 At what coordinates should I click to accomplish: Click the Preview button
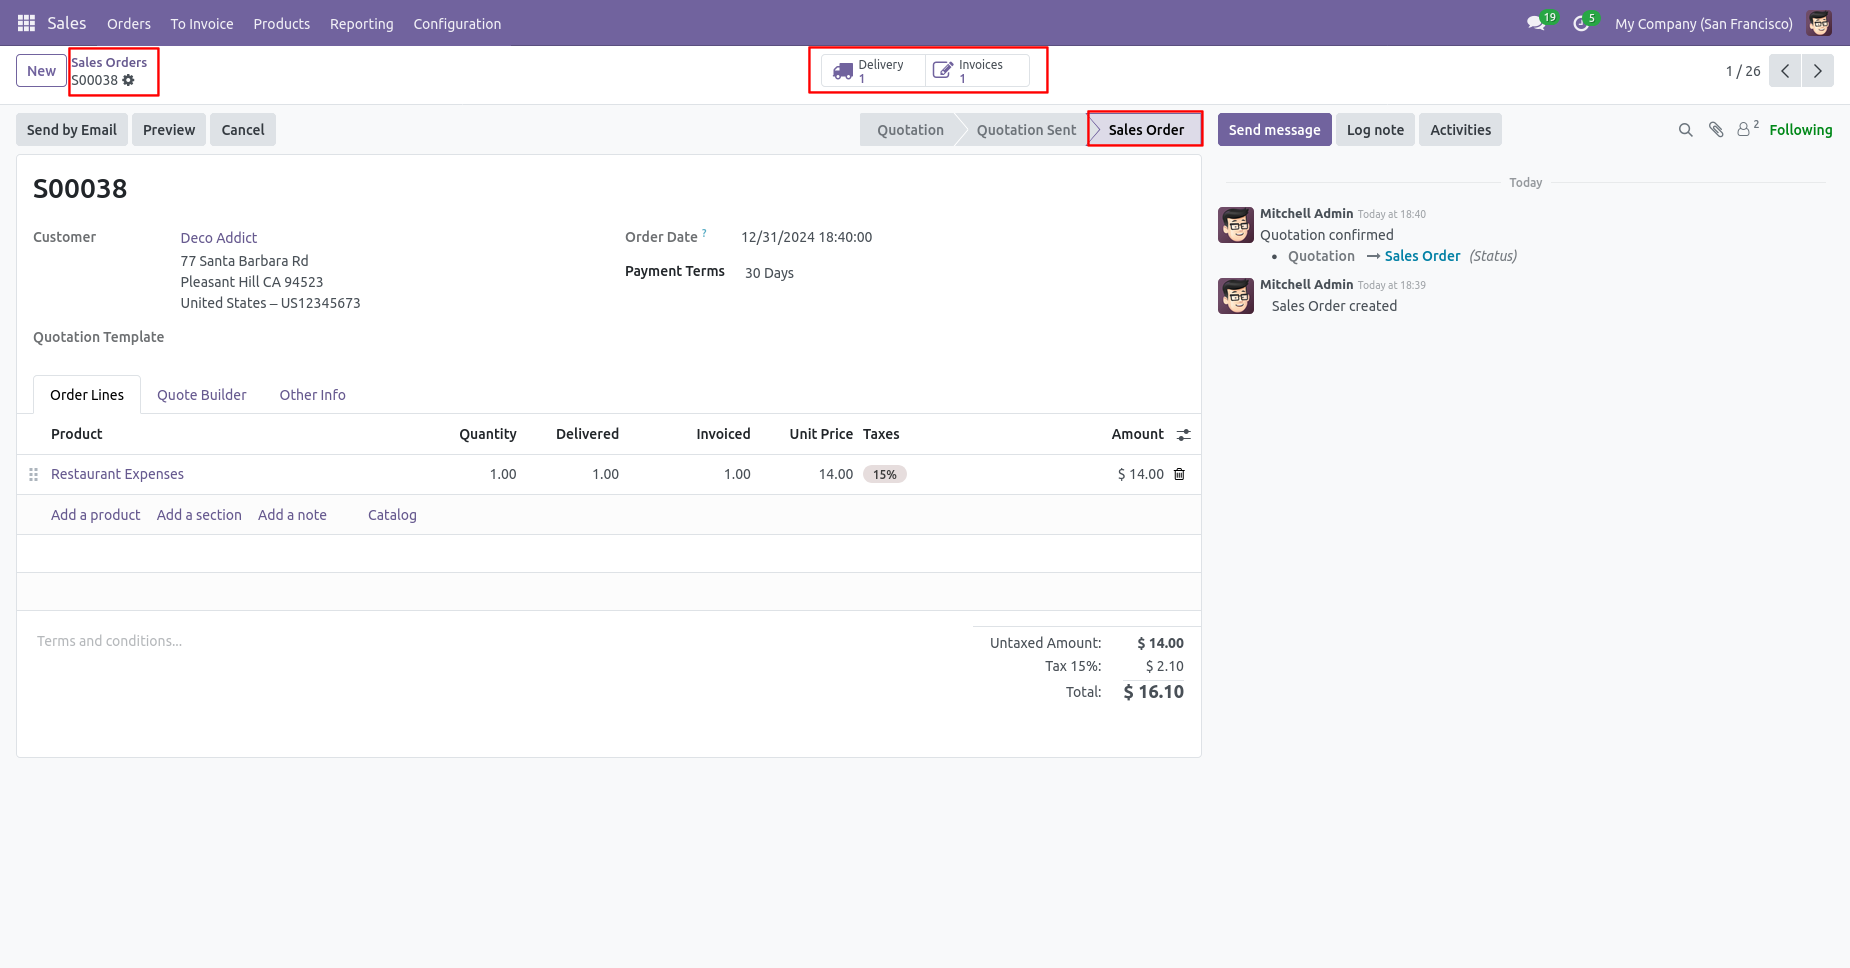click(x=169, y=130)
